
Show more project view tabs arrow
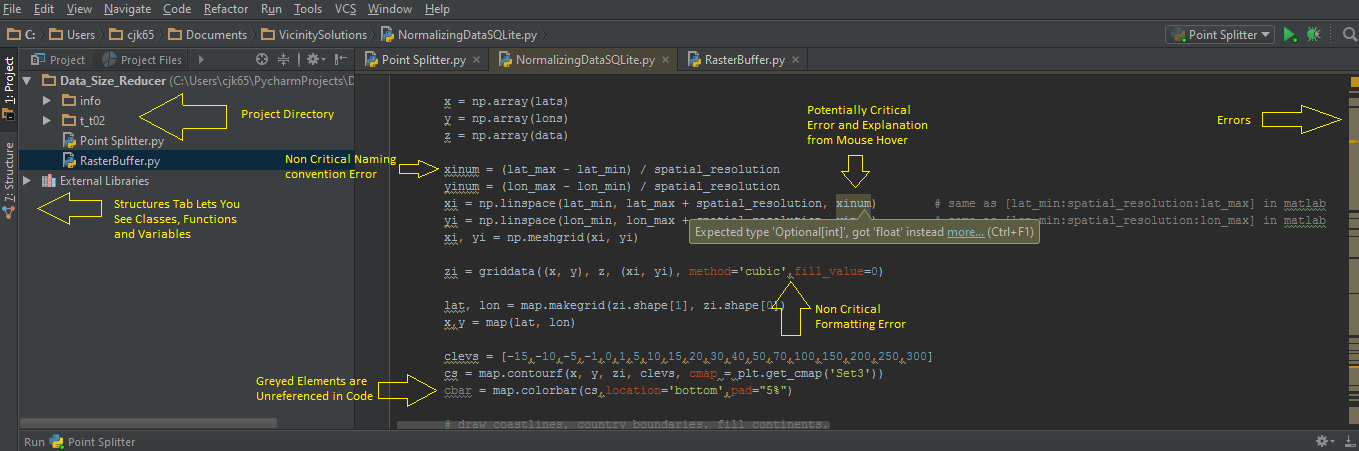[x=201, y=59]
